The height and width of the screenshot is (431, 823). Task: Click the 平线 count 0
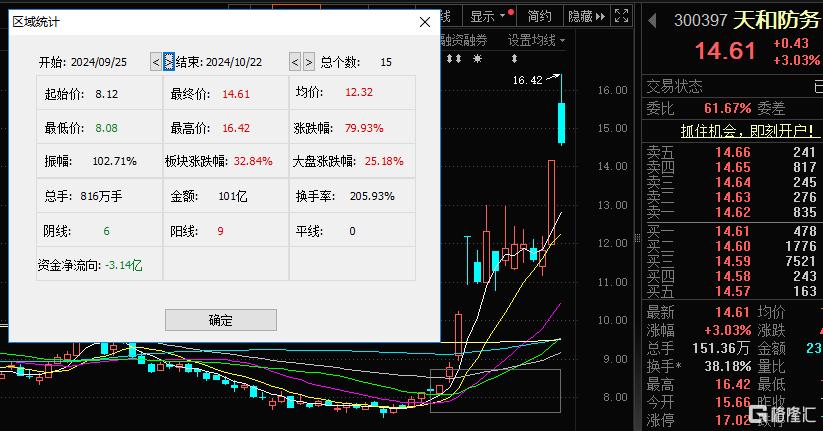352,232
